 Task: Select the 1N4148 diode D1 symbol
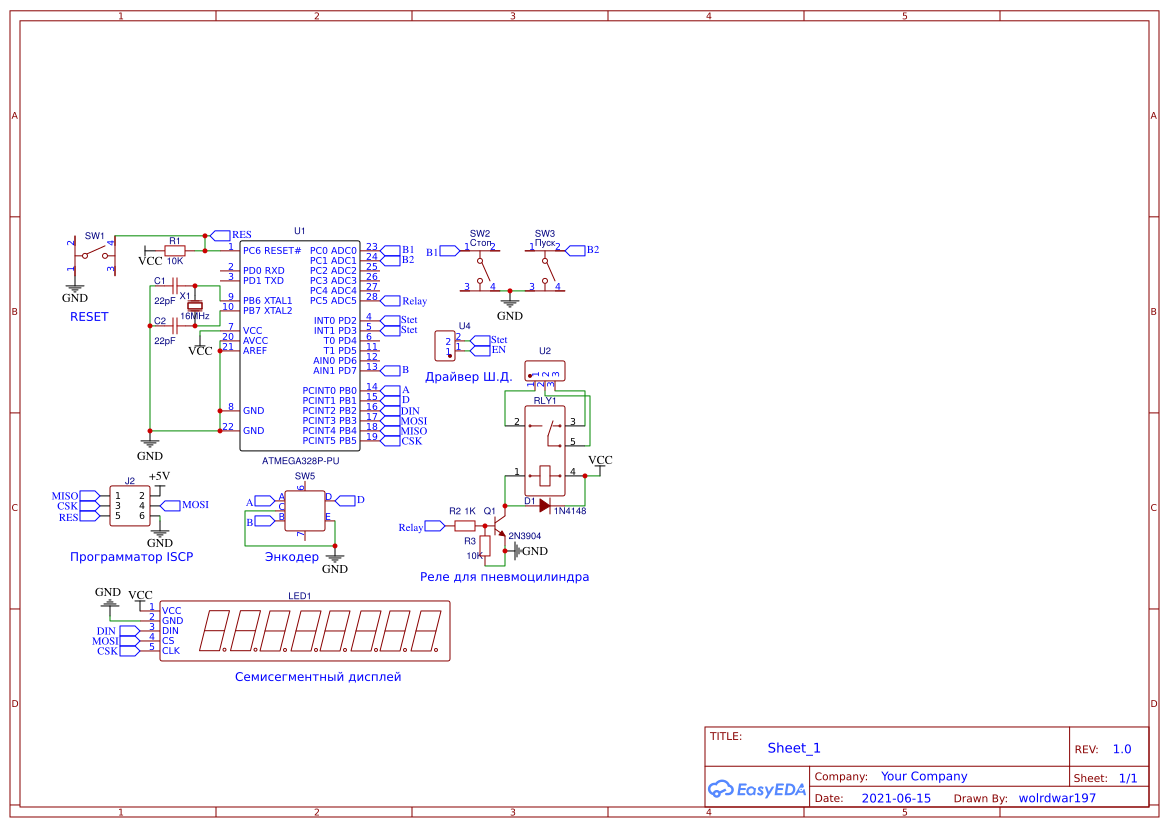pyautogui.click(x=545, y=504)
